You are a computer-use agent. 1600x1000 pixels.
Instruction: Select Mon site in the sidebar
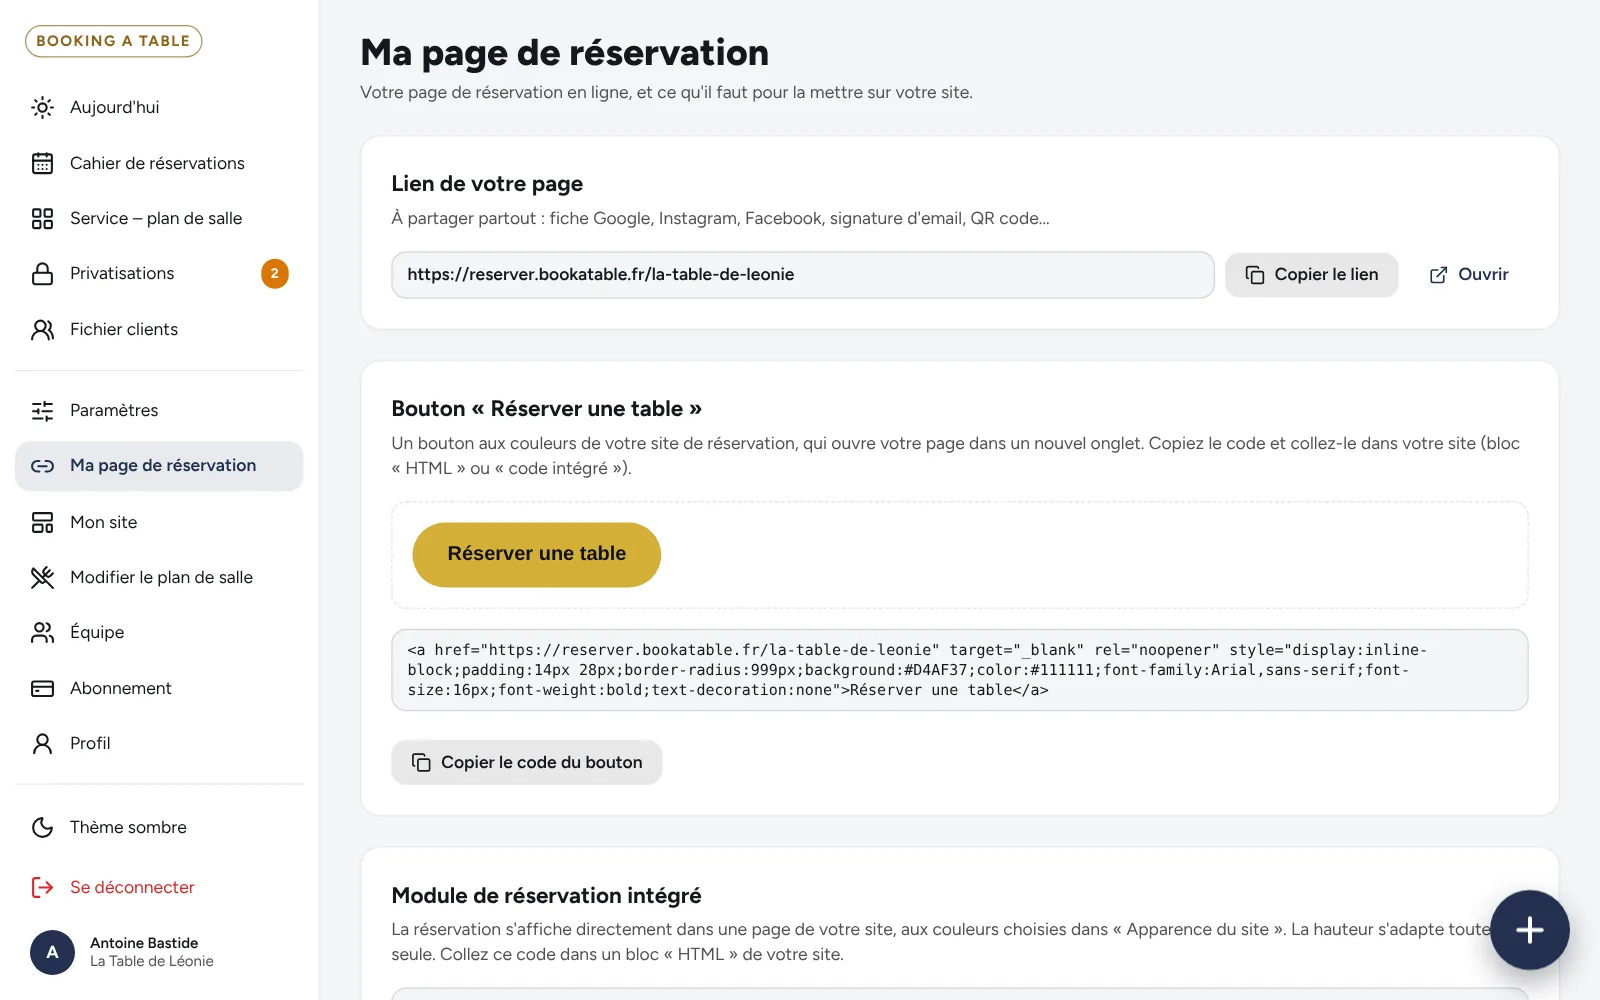point(159,522)
